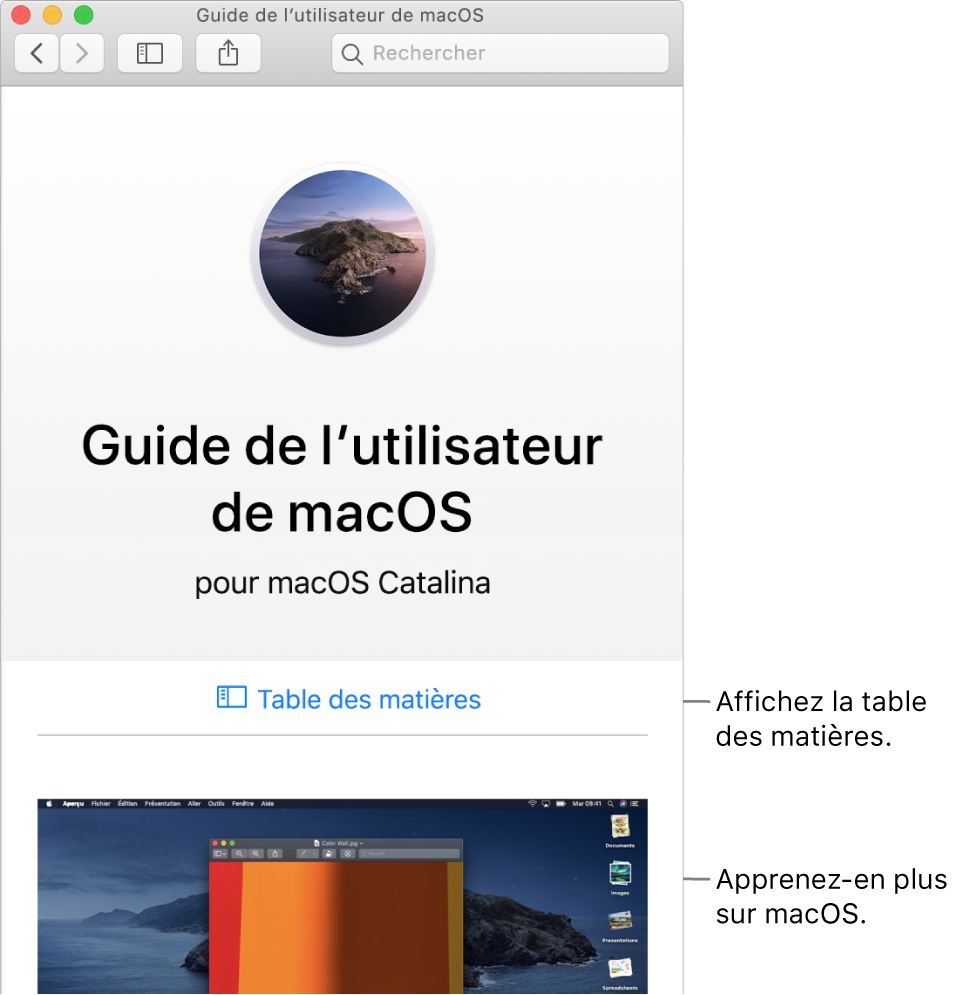The image size is (958, 995).
Task: Open Notification Center from the menu bar
Action: click(x=635, y=804)
